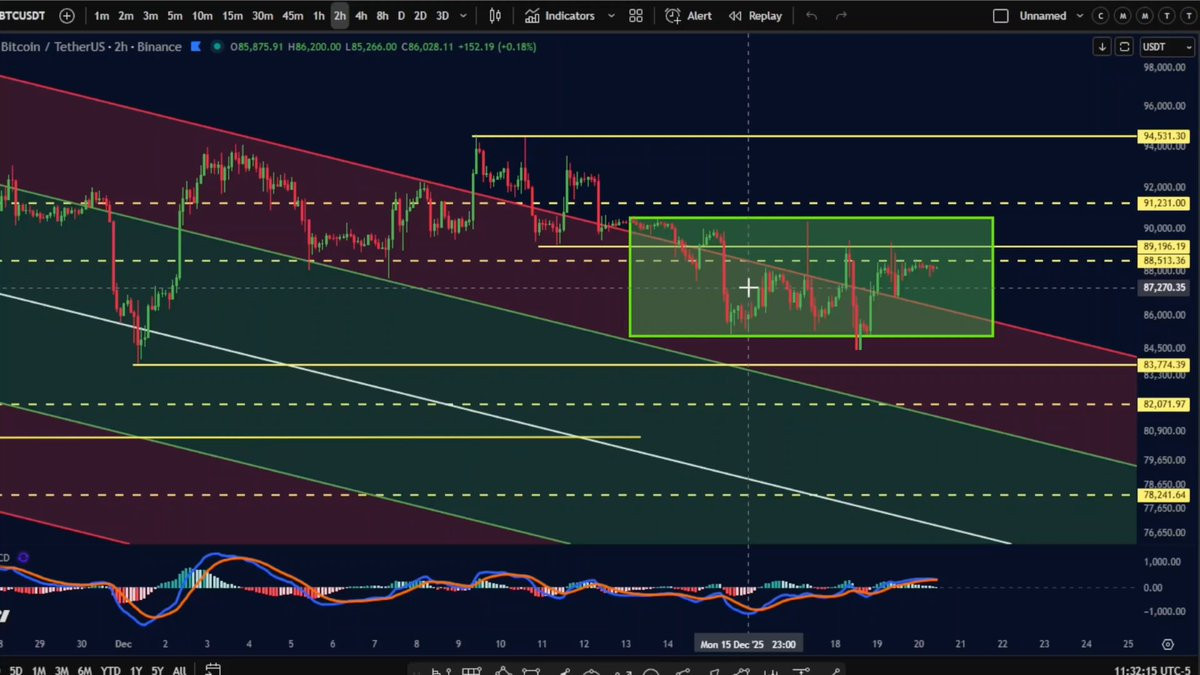This screenshot has width=1200, height=675.
Task: Open time axis settings gear
Action: click(1167, 645)
